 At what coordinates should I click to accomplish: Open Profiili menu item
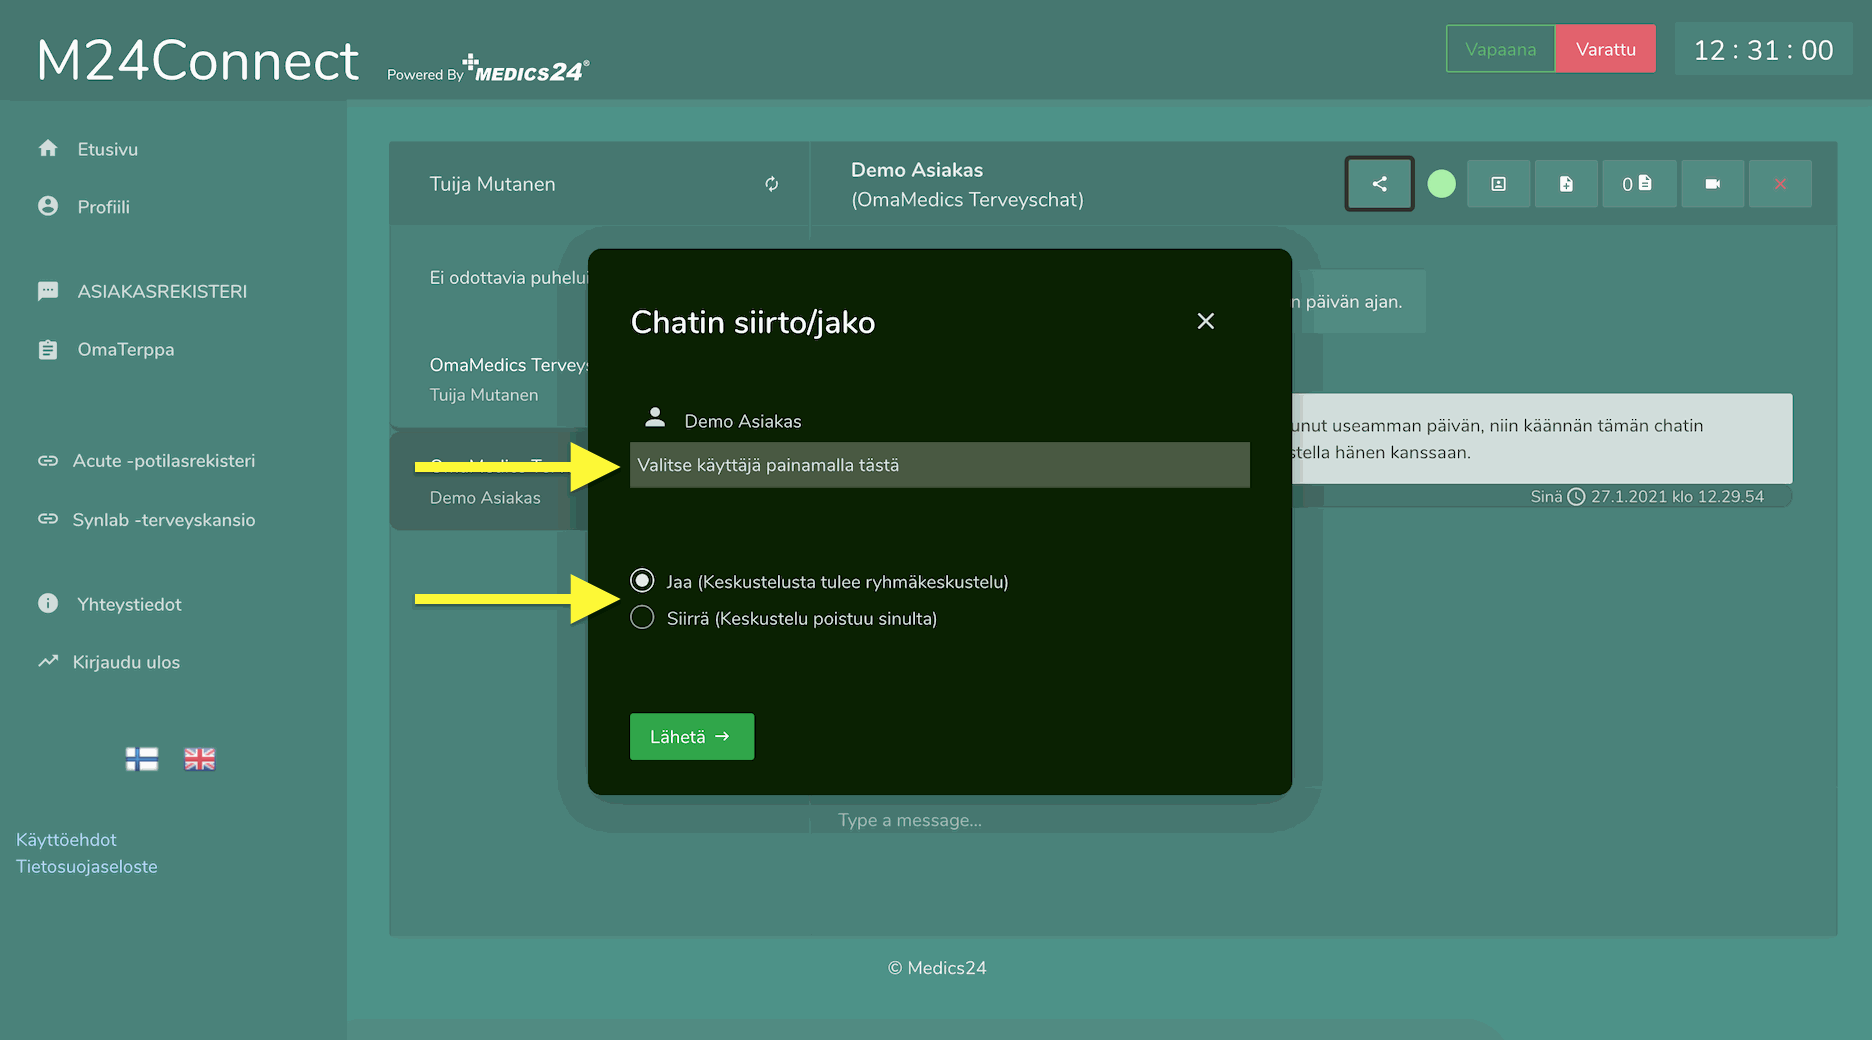point(104,207)
